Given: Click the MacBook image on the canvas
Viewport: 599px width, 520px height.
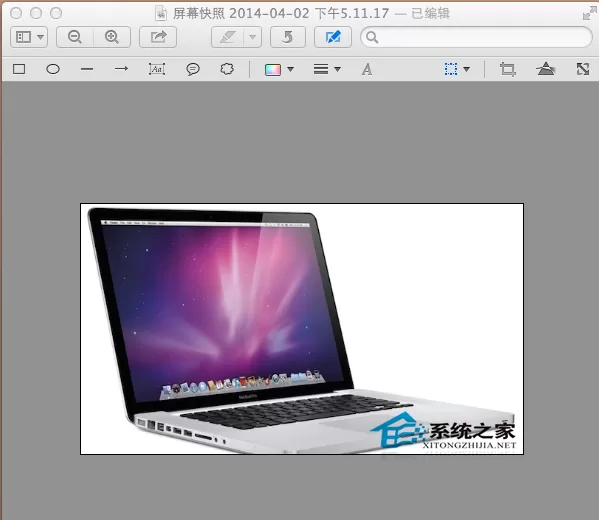Looking at the screenshot, I should (302, 329).
